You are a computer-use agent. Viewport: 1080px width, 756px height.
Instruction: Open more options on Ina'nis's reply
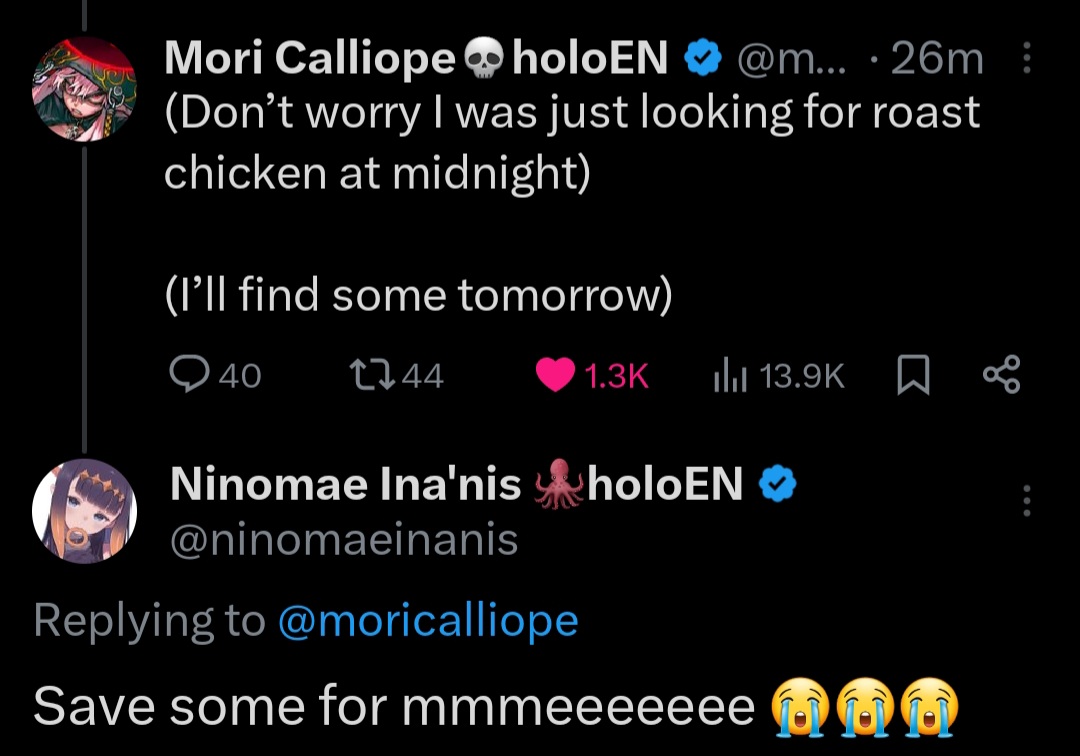coord(1026,500)
